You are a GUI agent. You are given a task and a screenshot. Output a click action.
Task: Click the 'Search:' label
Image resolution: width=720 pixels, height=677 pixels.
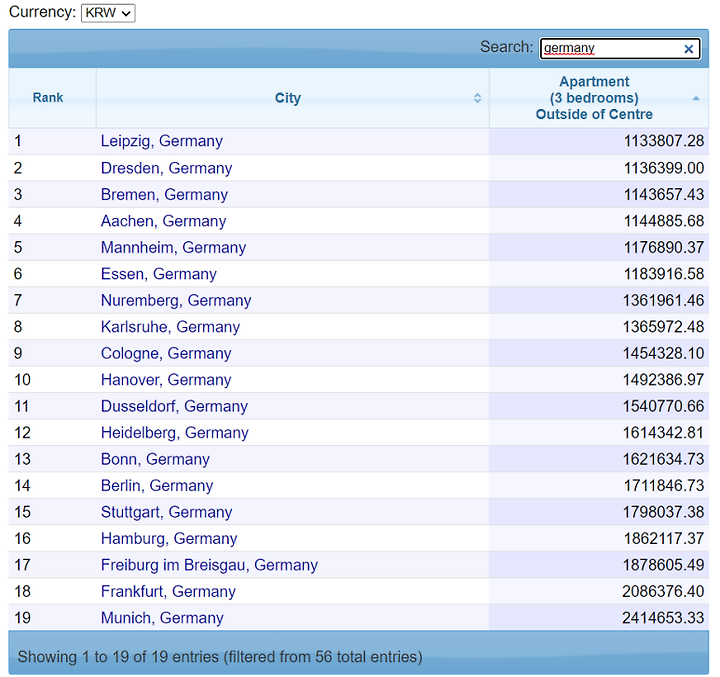(x=506, y=47)
